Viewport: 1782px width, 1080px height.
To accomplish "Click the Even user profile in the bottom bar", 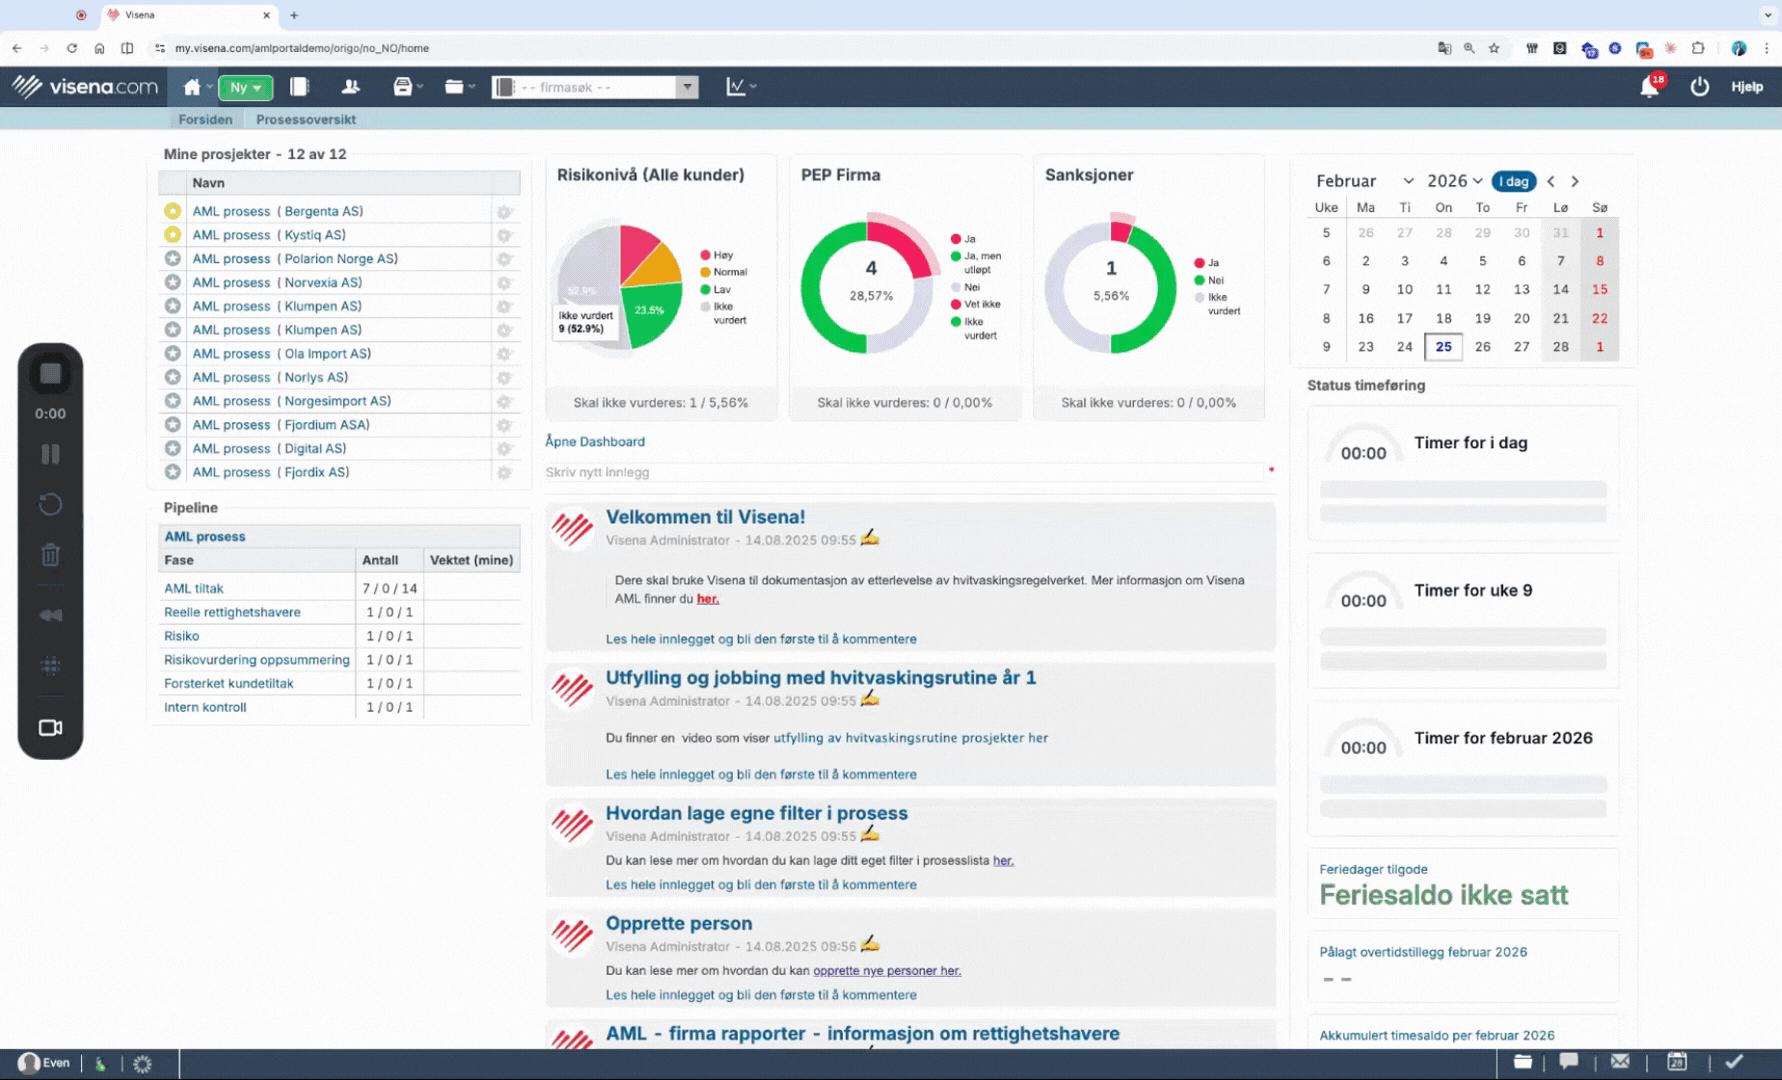I will [45, 1063].
